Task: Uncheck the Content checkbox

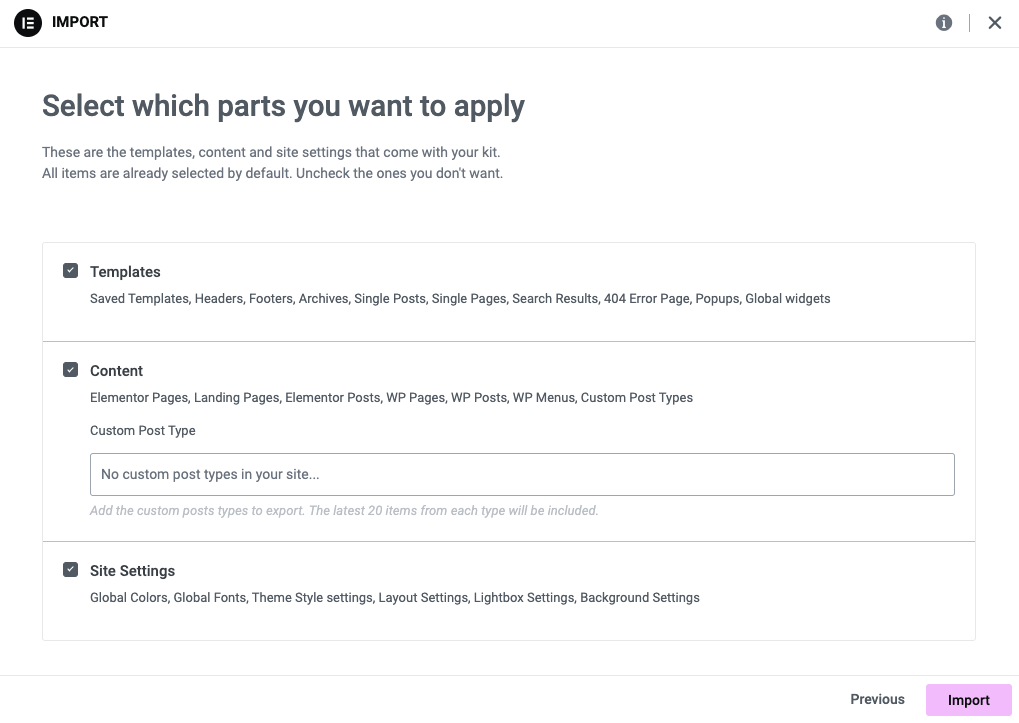Action: pyautogui.click(x=71, y=370)
